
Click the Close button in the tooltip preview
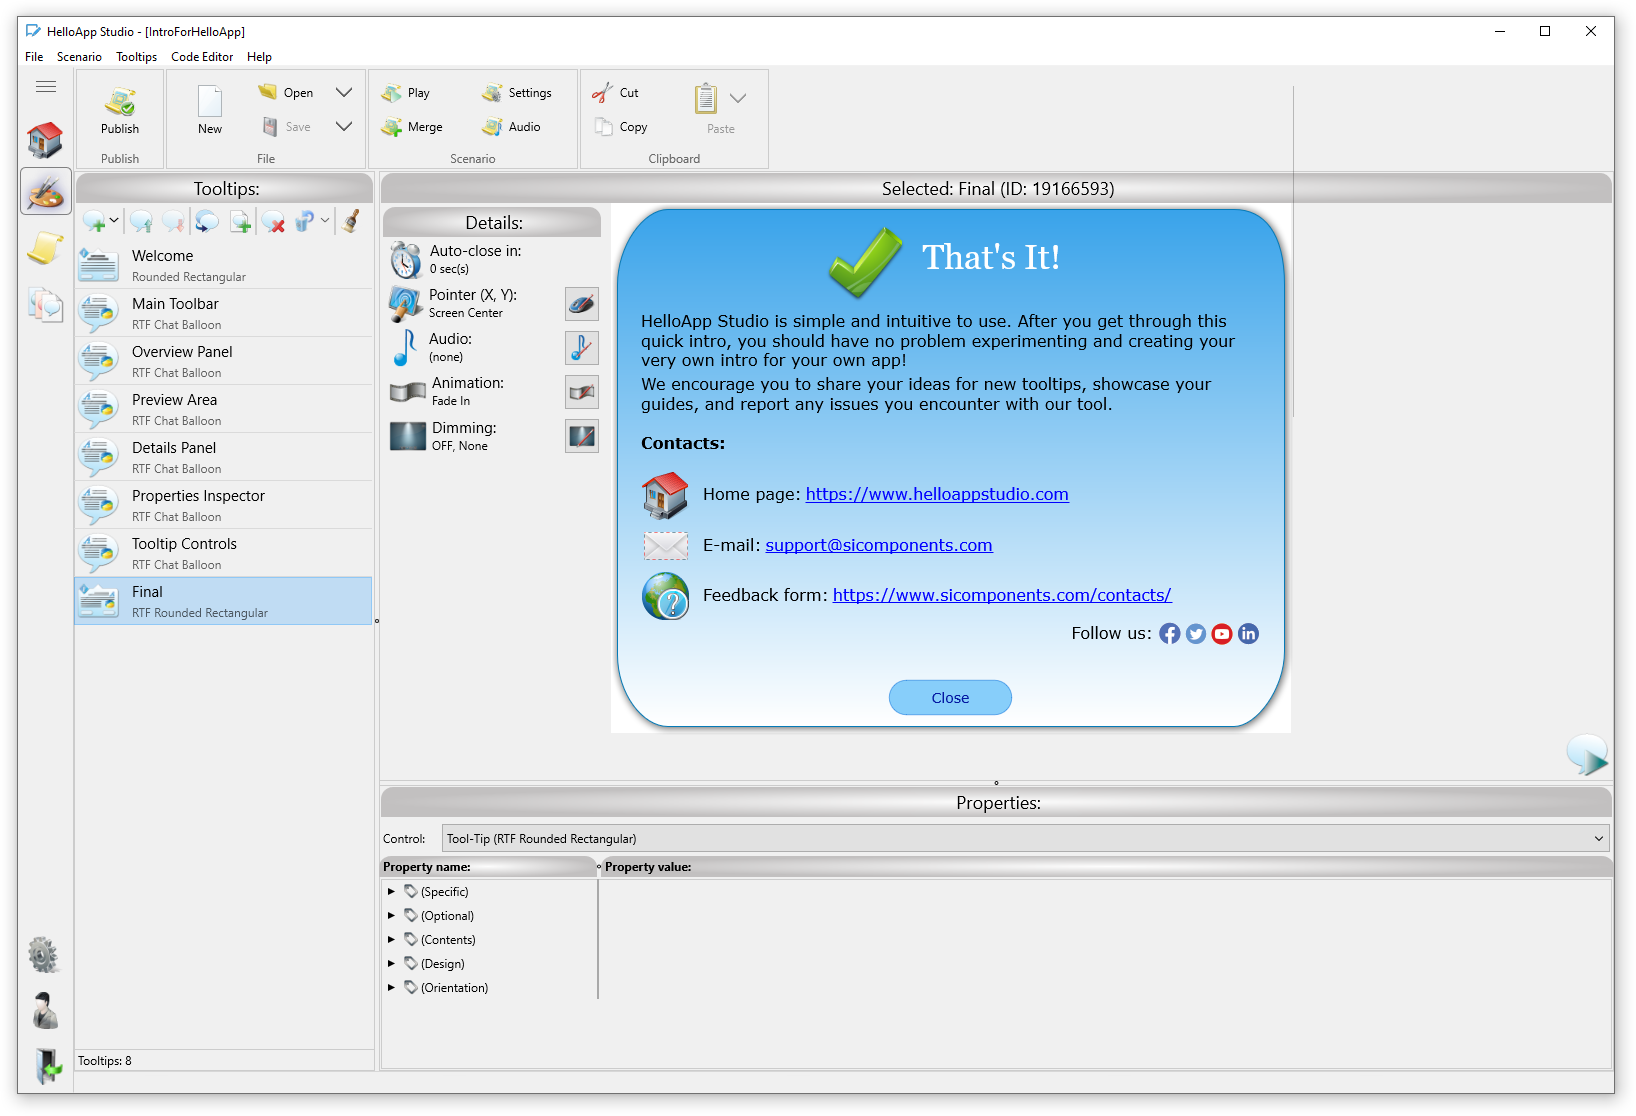[950, 698]
